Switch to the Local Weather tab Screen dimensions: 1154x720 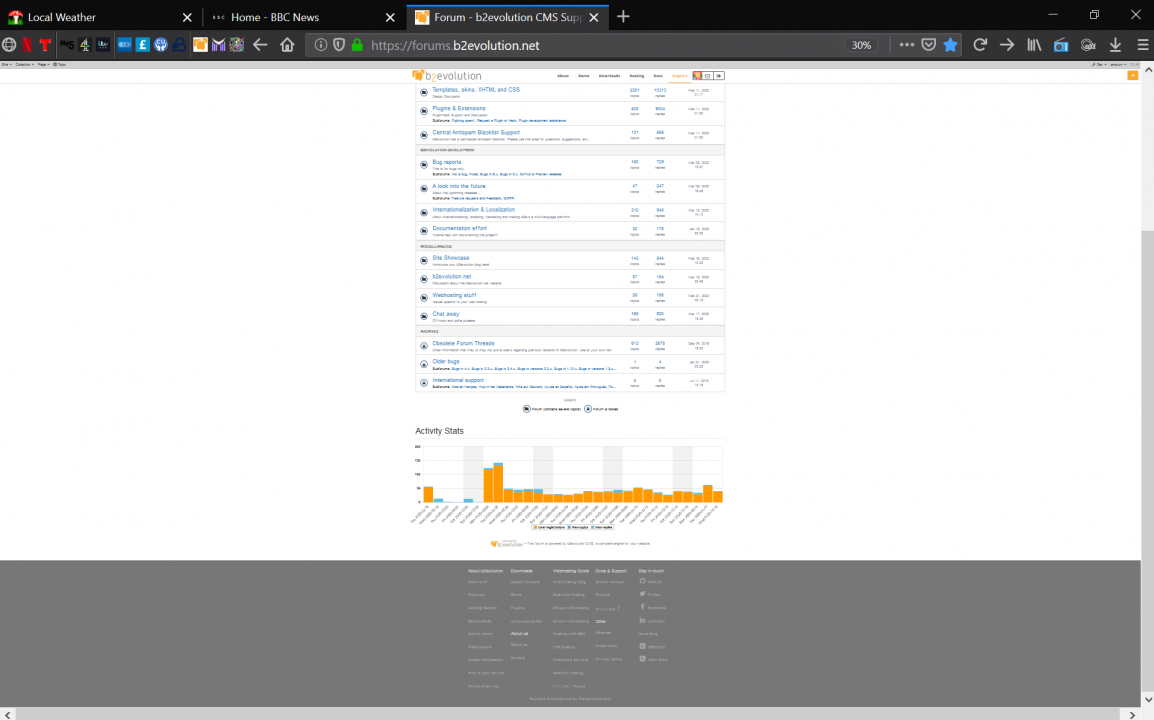click(x=102, y=17)
